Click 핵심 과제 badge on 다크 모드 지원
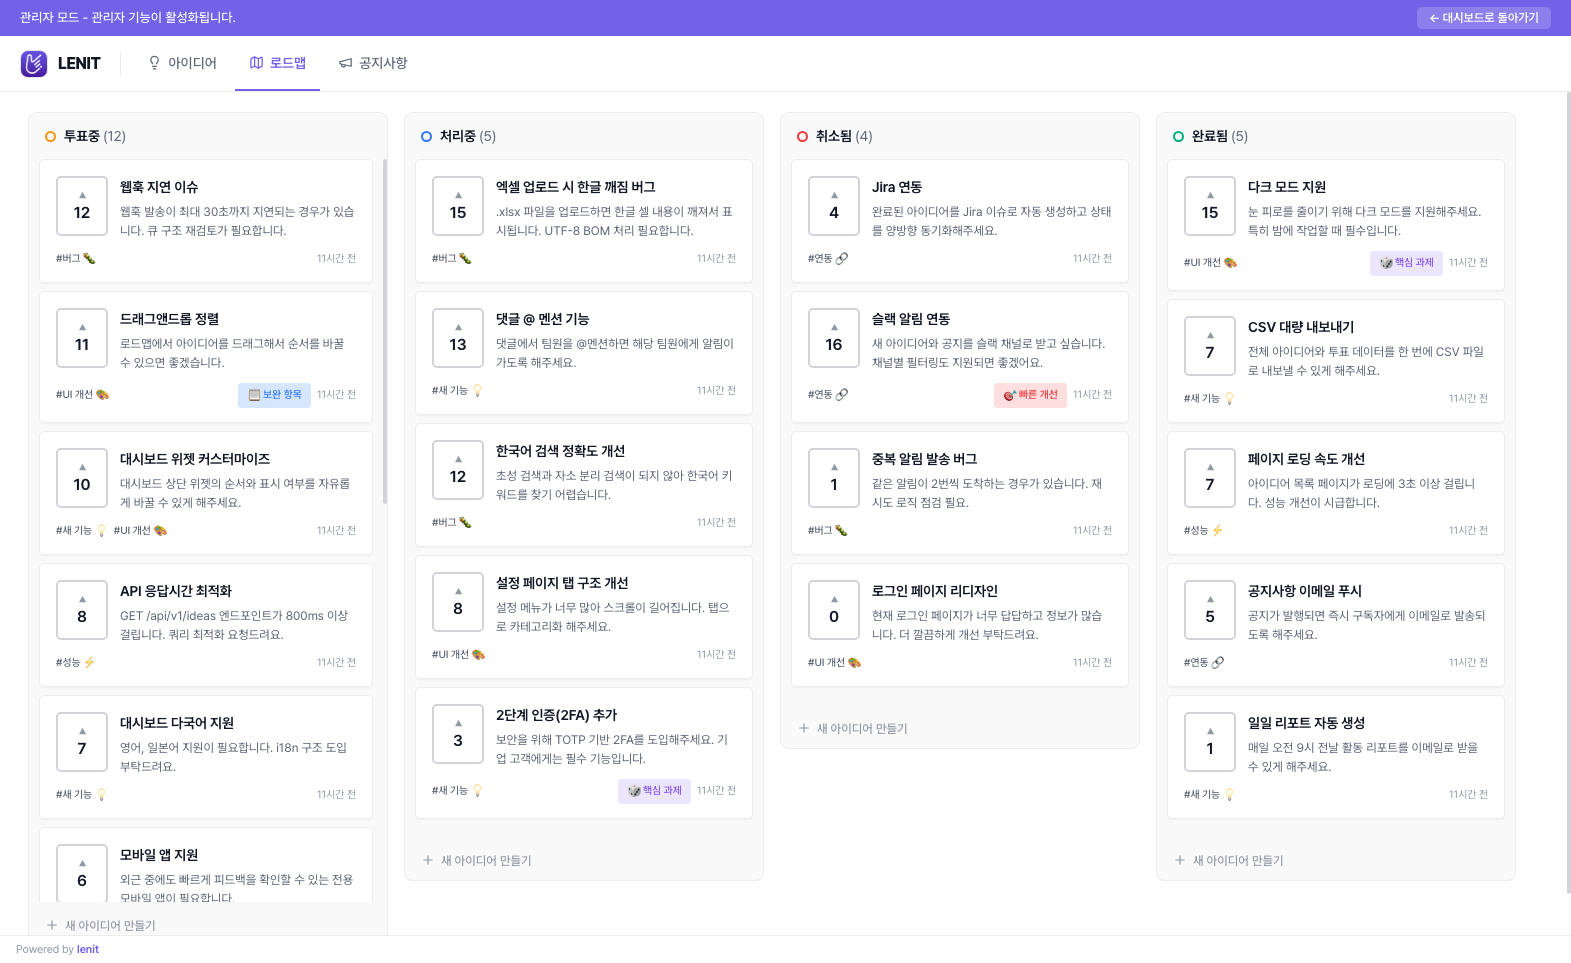This screenshot has height=963, width=1571. (1406, 263)
